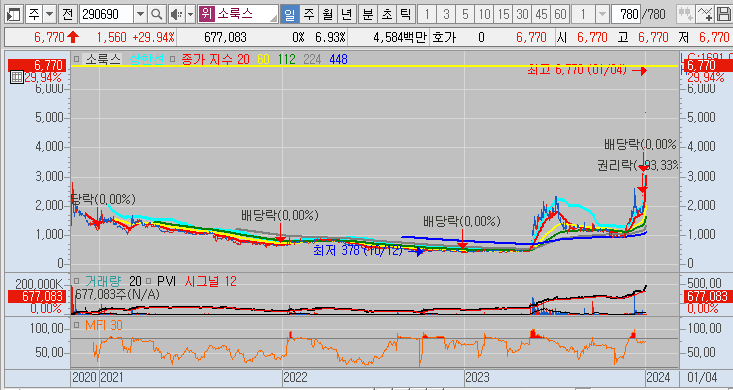This screenshot has height=390, width=733.
Task: Toggle the checkbox before PVI legend
Action: click(x=149, y=282)
